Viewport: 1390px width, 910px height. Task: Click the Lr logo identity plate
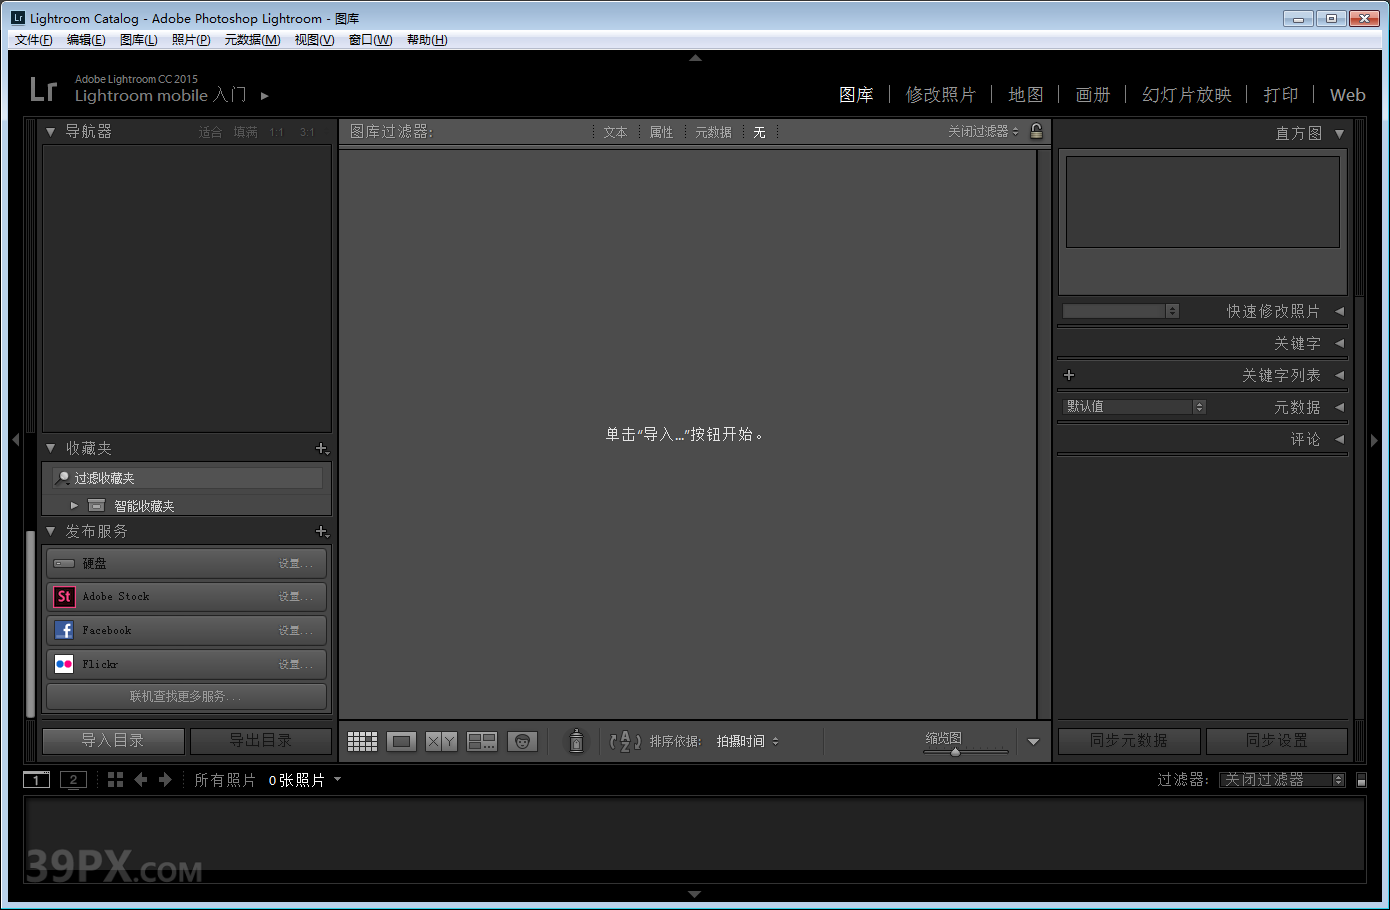[43, 89]
